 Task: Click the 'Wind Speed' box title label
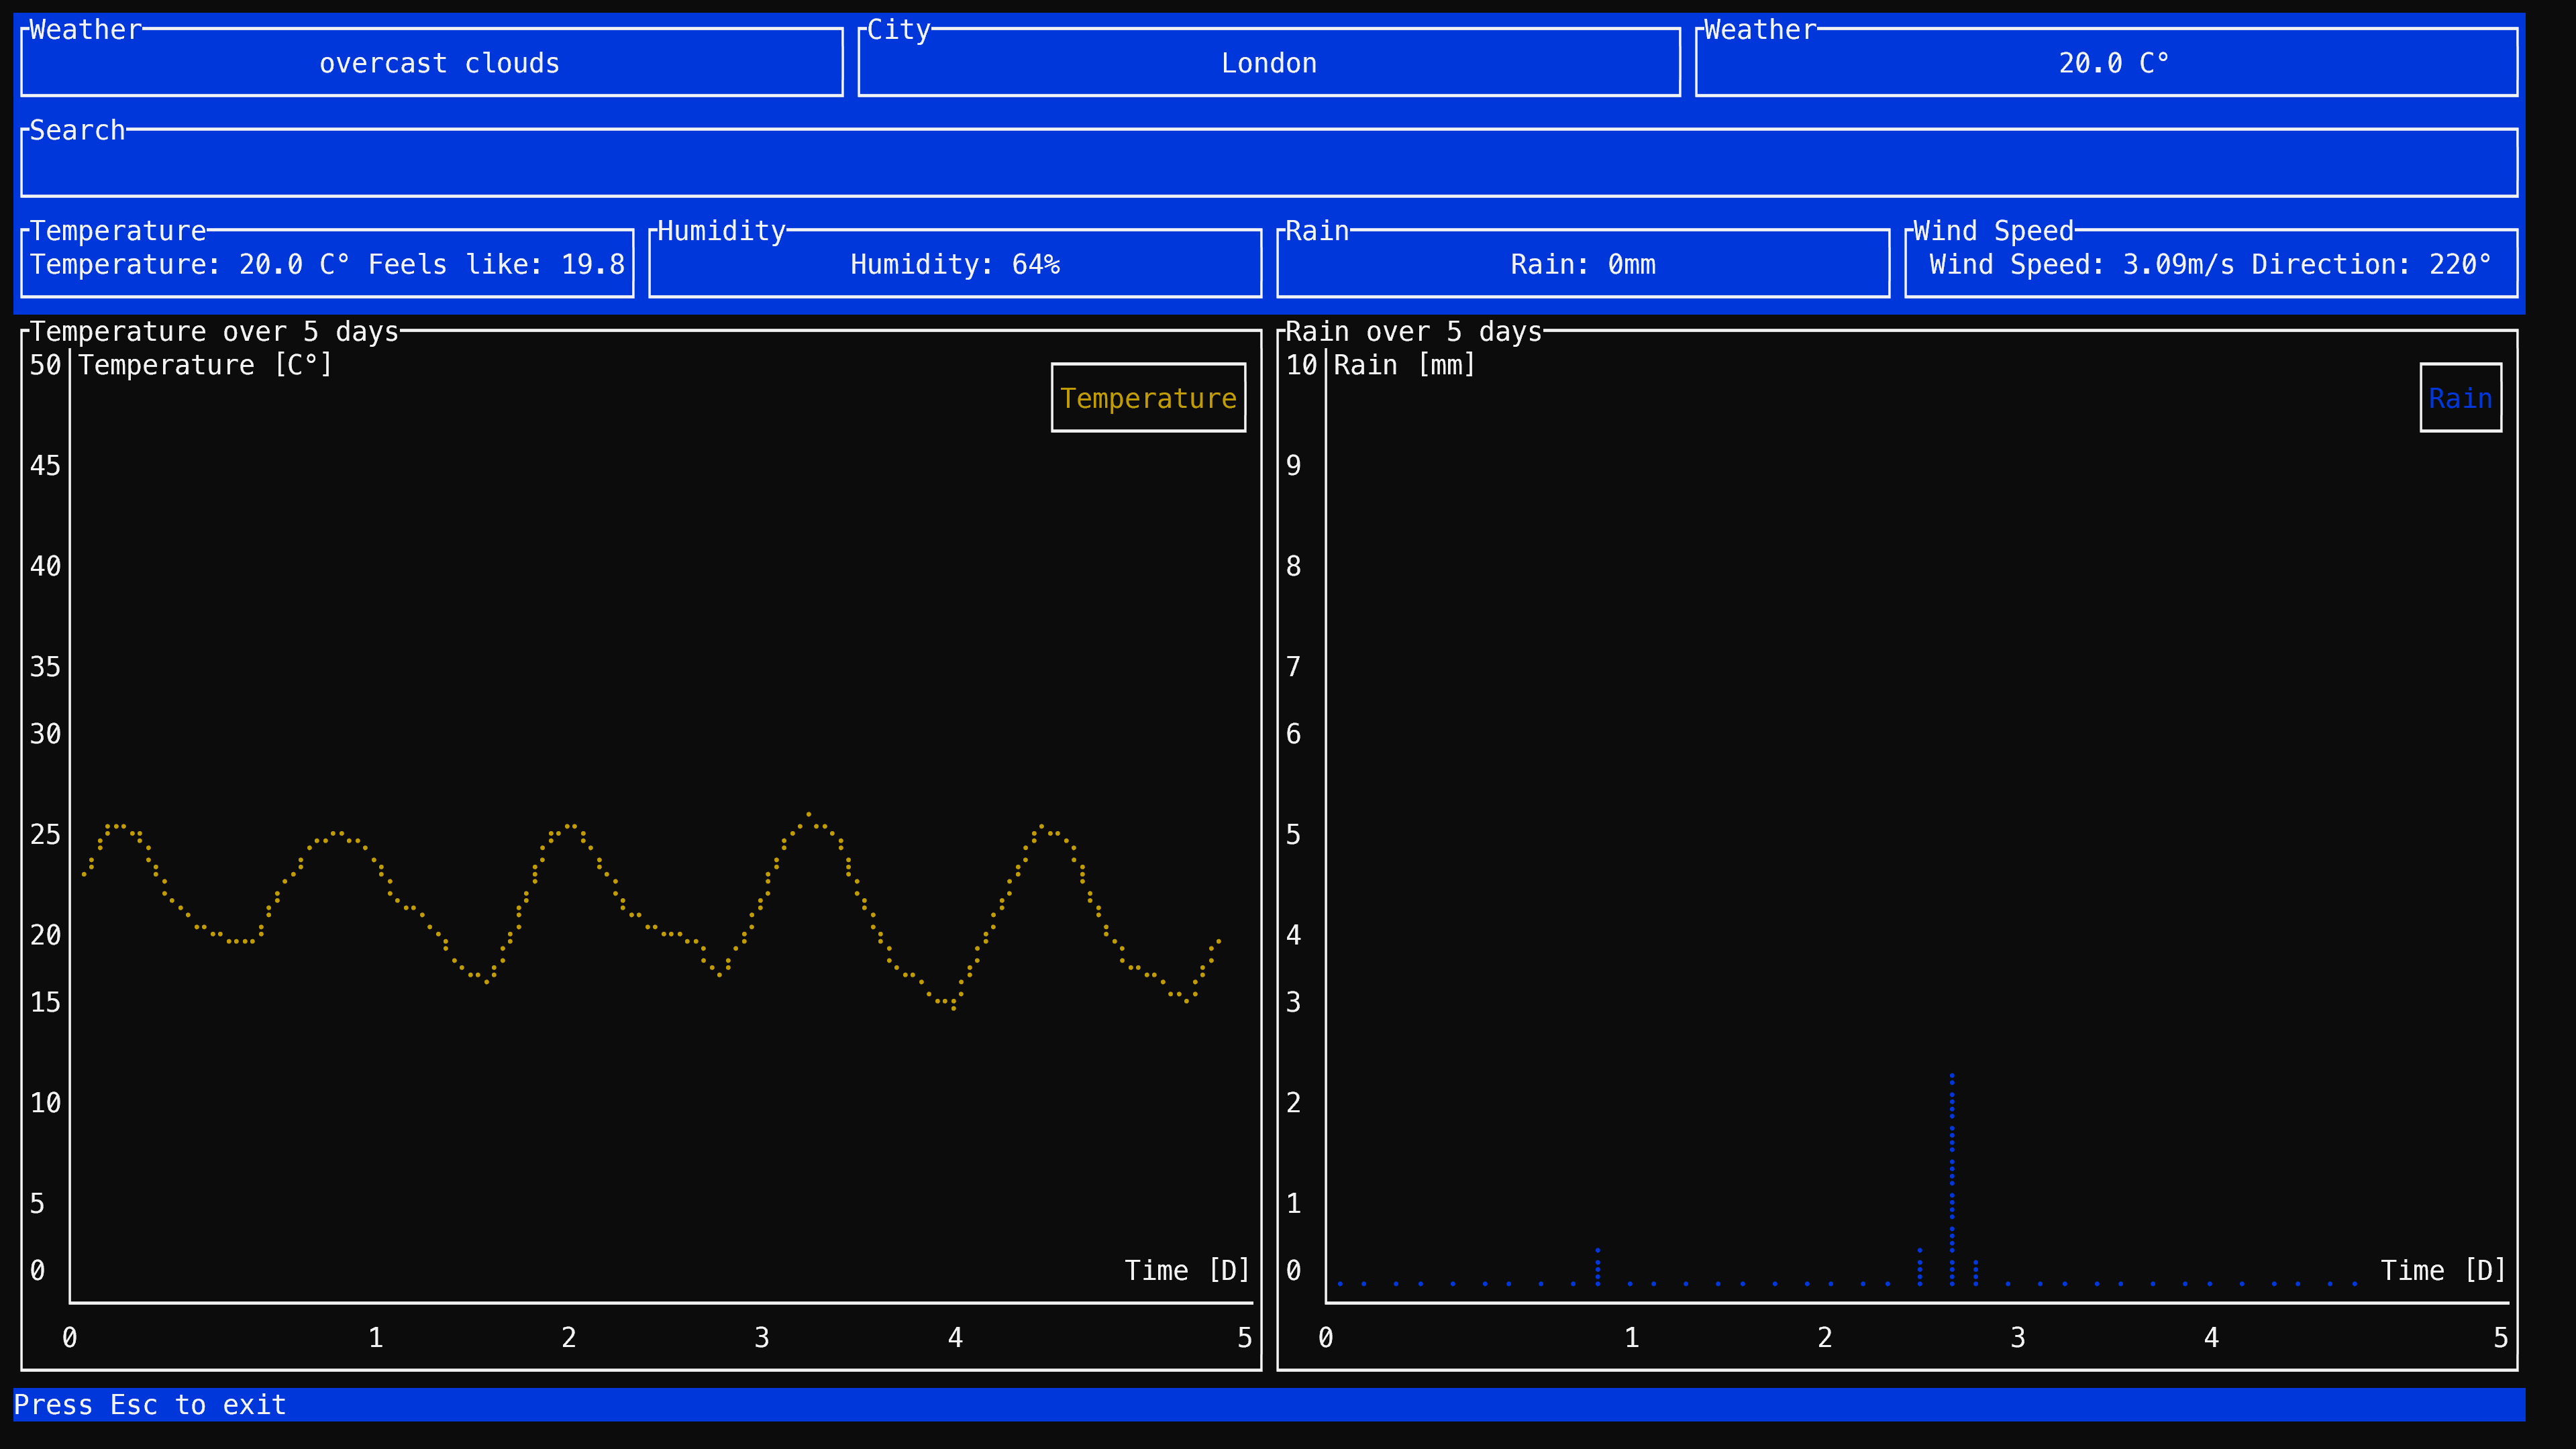click(1993, 231)
